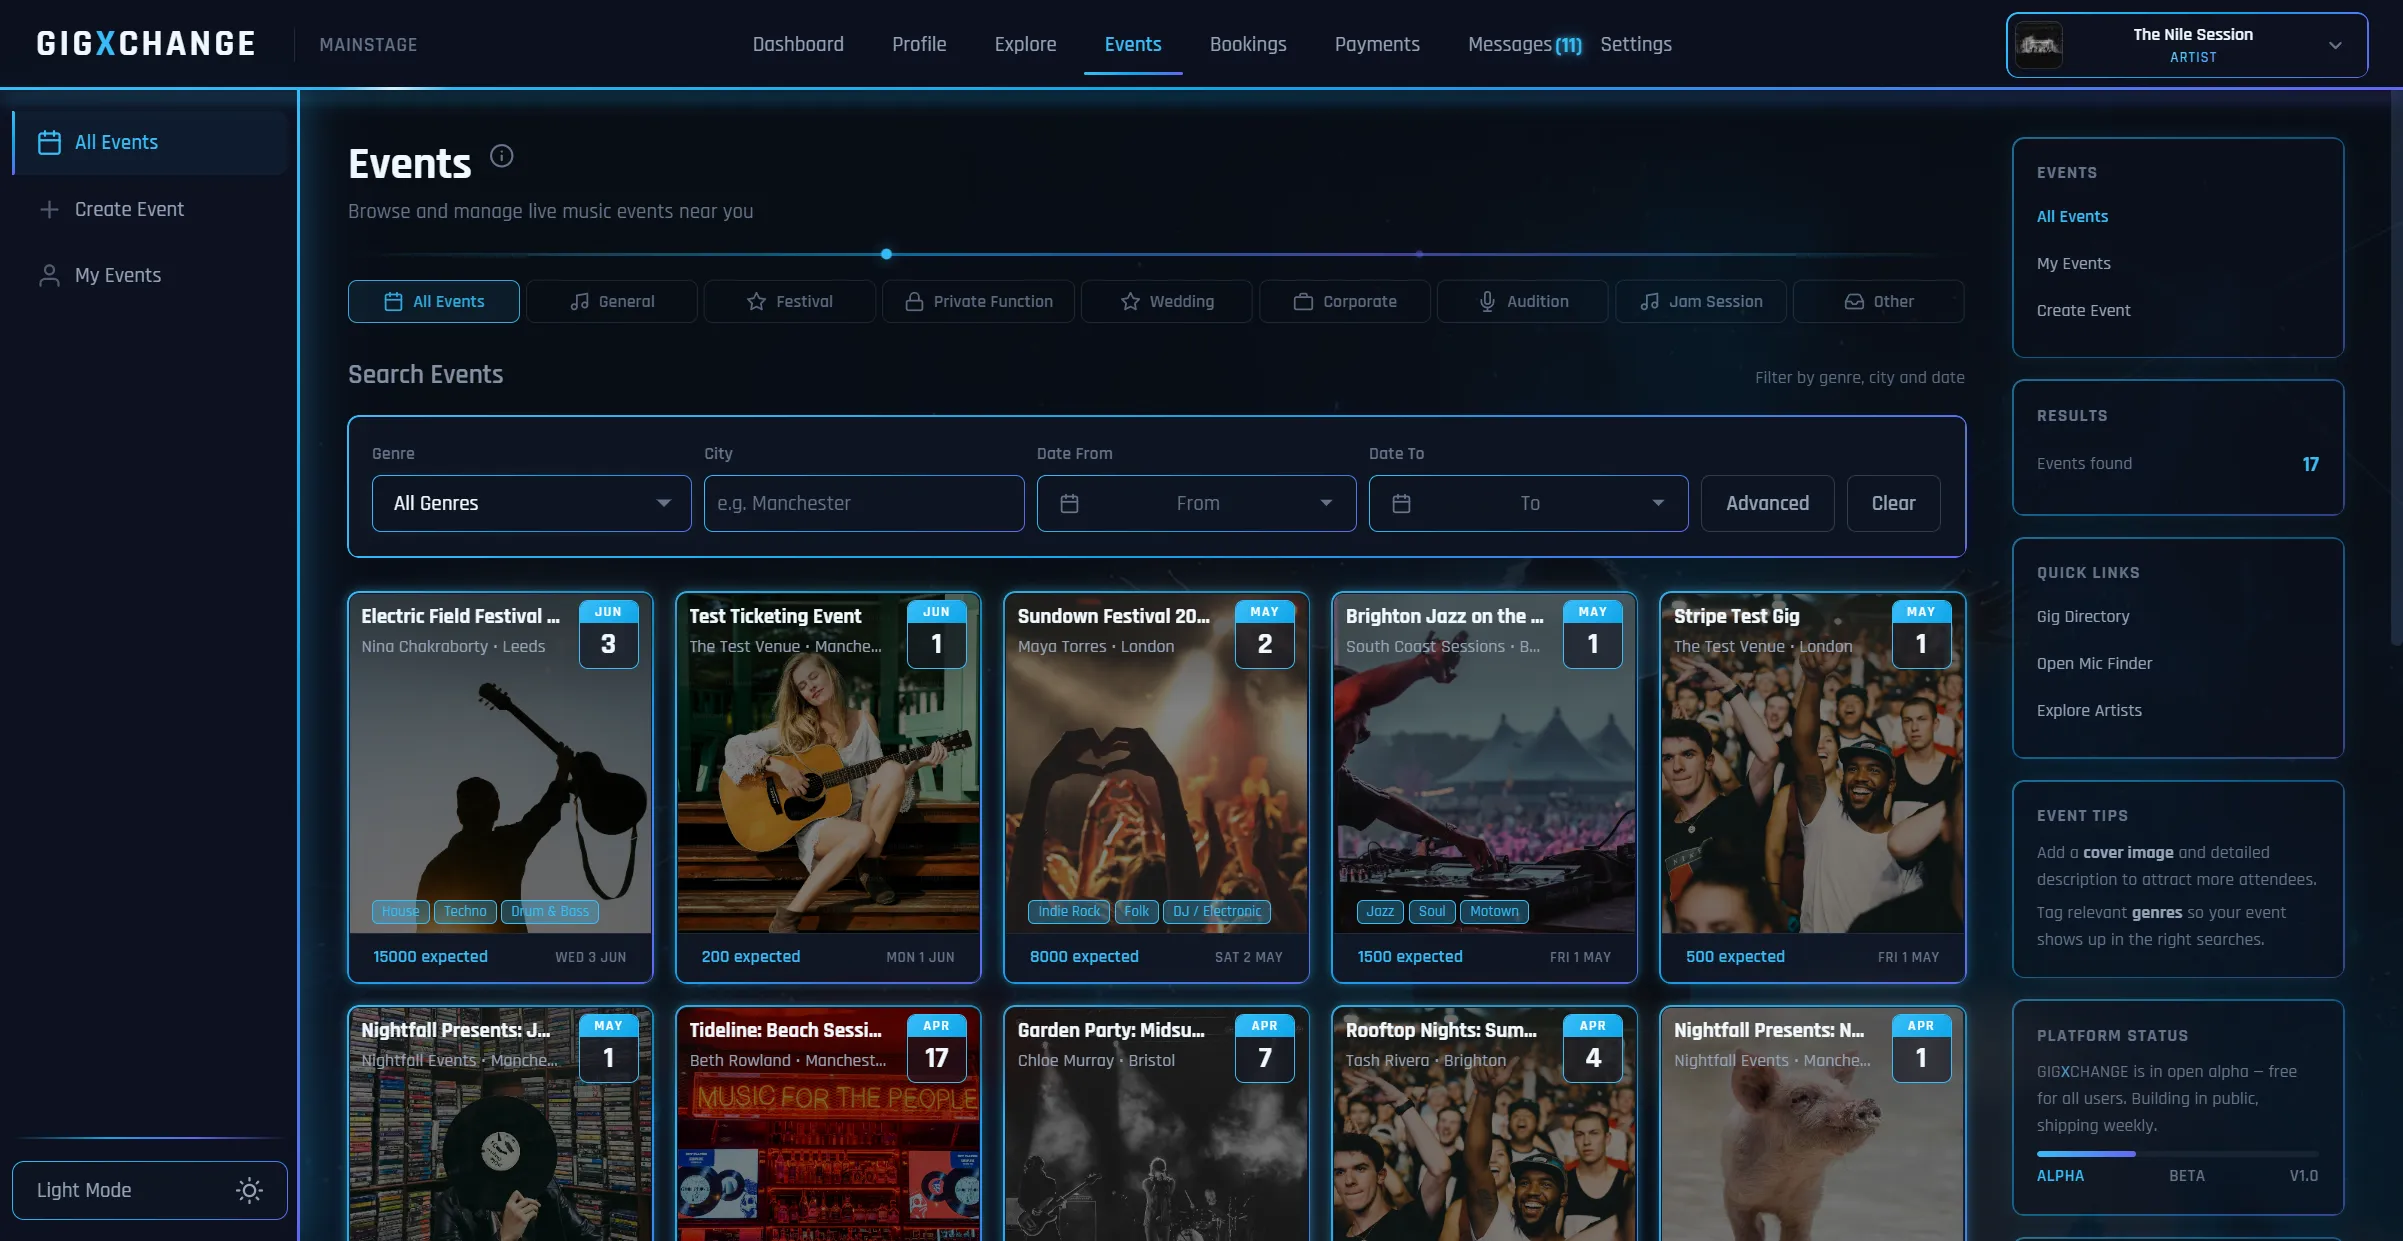Click the Clear filters button
This screenshot has width=2403, height=1241.
(x=1893, y=503)
